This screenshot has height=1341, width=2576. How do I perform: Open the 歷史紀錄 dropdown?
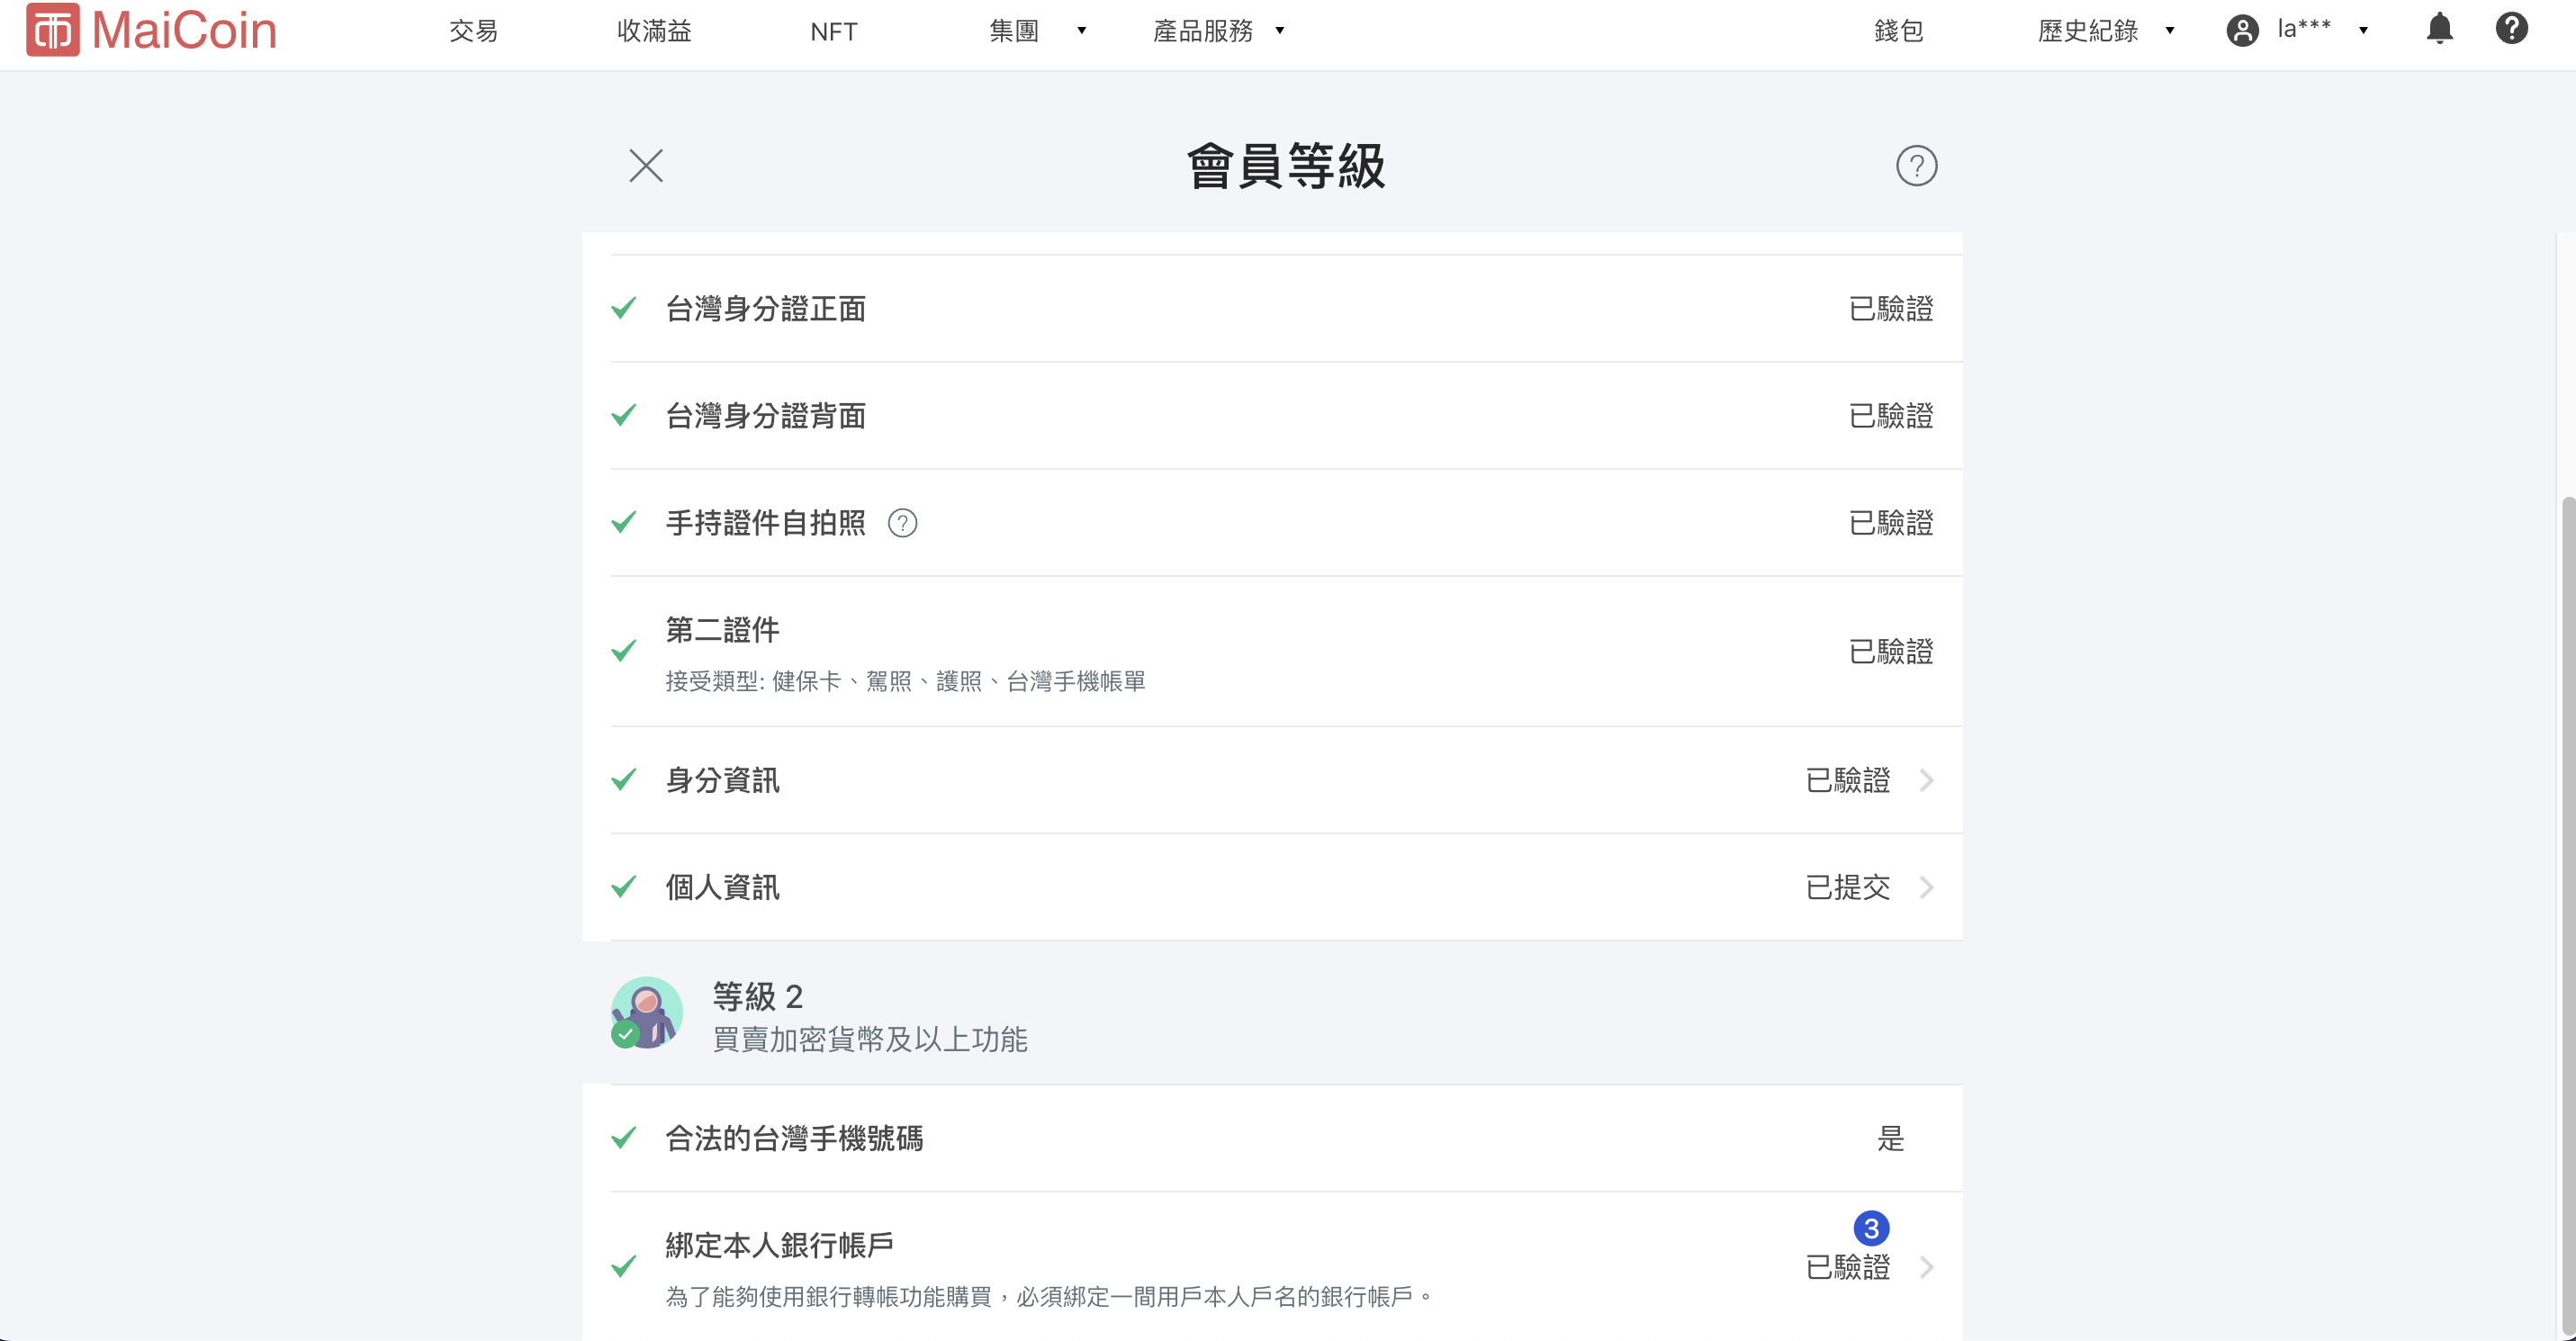click(2104, 31)
